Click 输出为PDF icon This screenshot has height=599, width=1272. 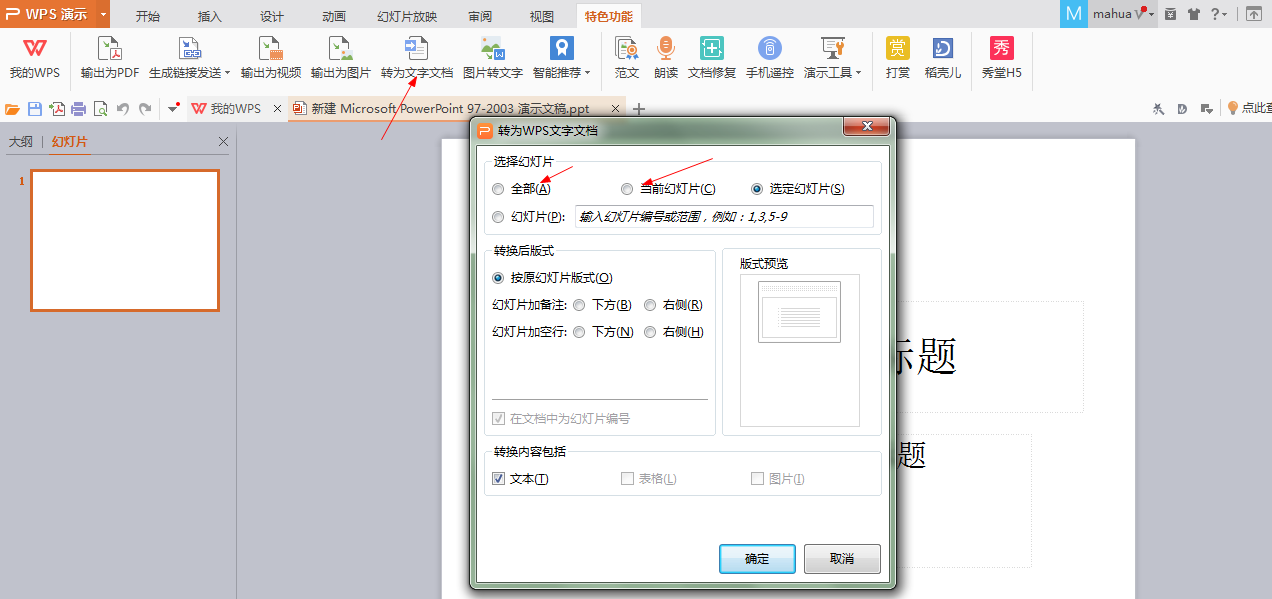click(x=110, y=48)
